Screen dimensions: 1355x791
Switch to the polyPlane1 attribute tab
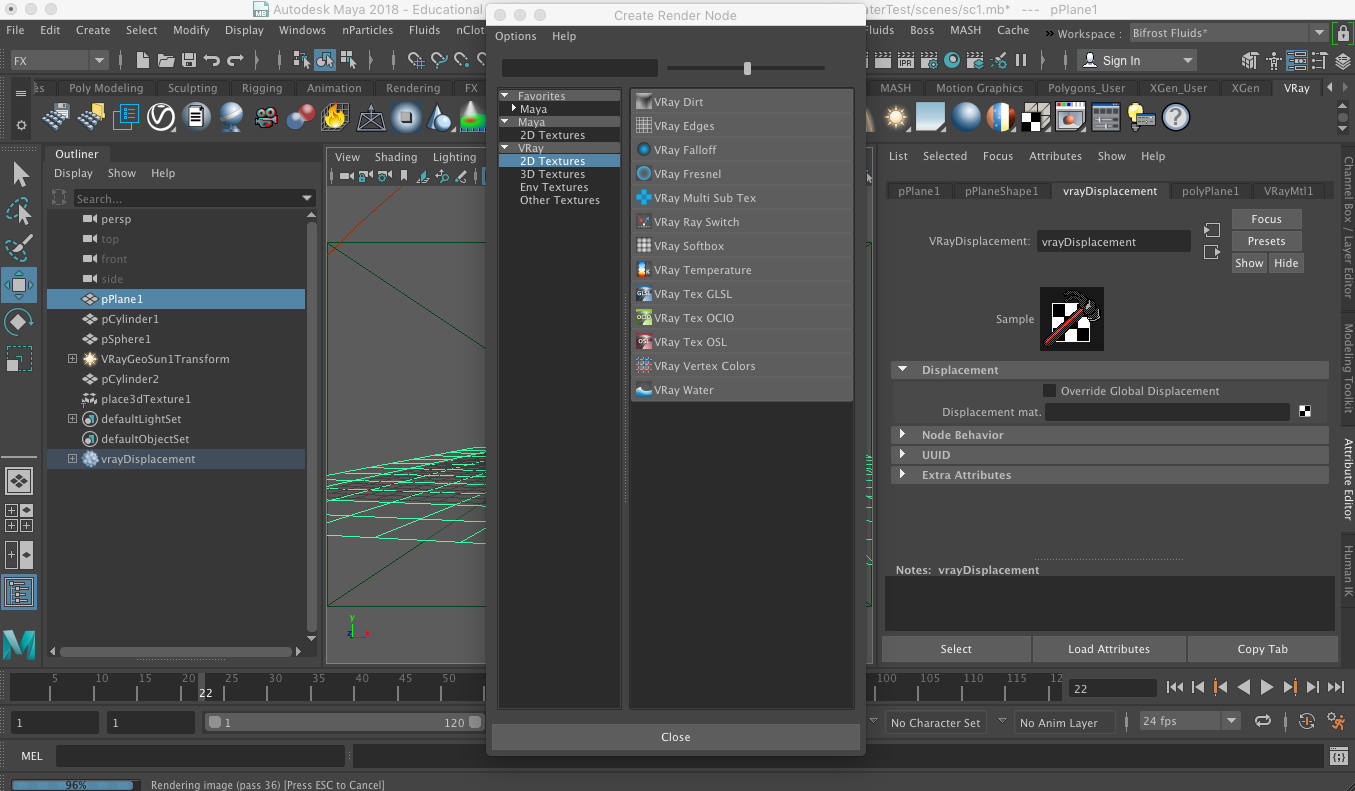(1210, 191)
